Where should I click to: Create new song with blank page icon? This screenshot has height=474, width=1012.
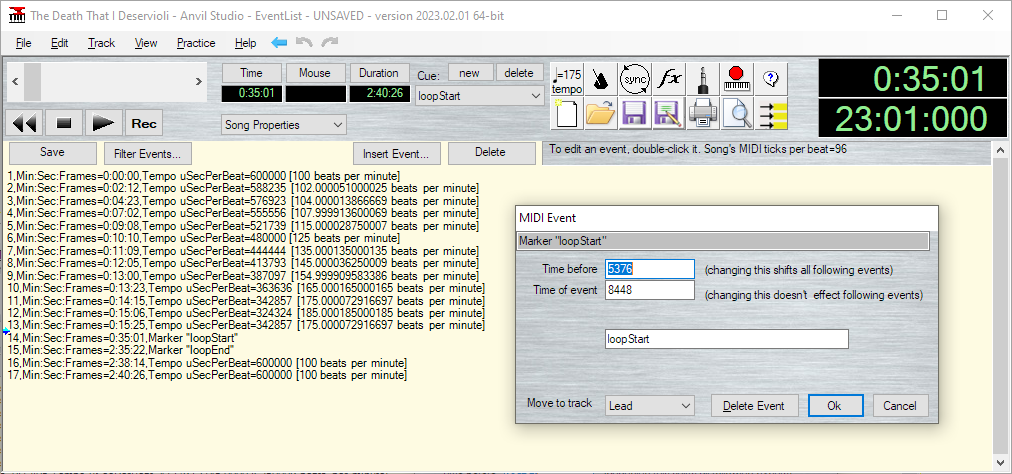[x=567, y=114]
